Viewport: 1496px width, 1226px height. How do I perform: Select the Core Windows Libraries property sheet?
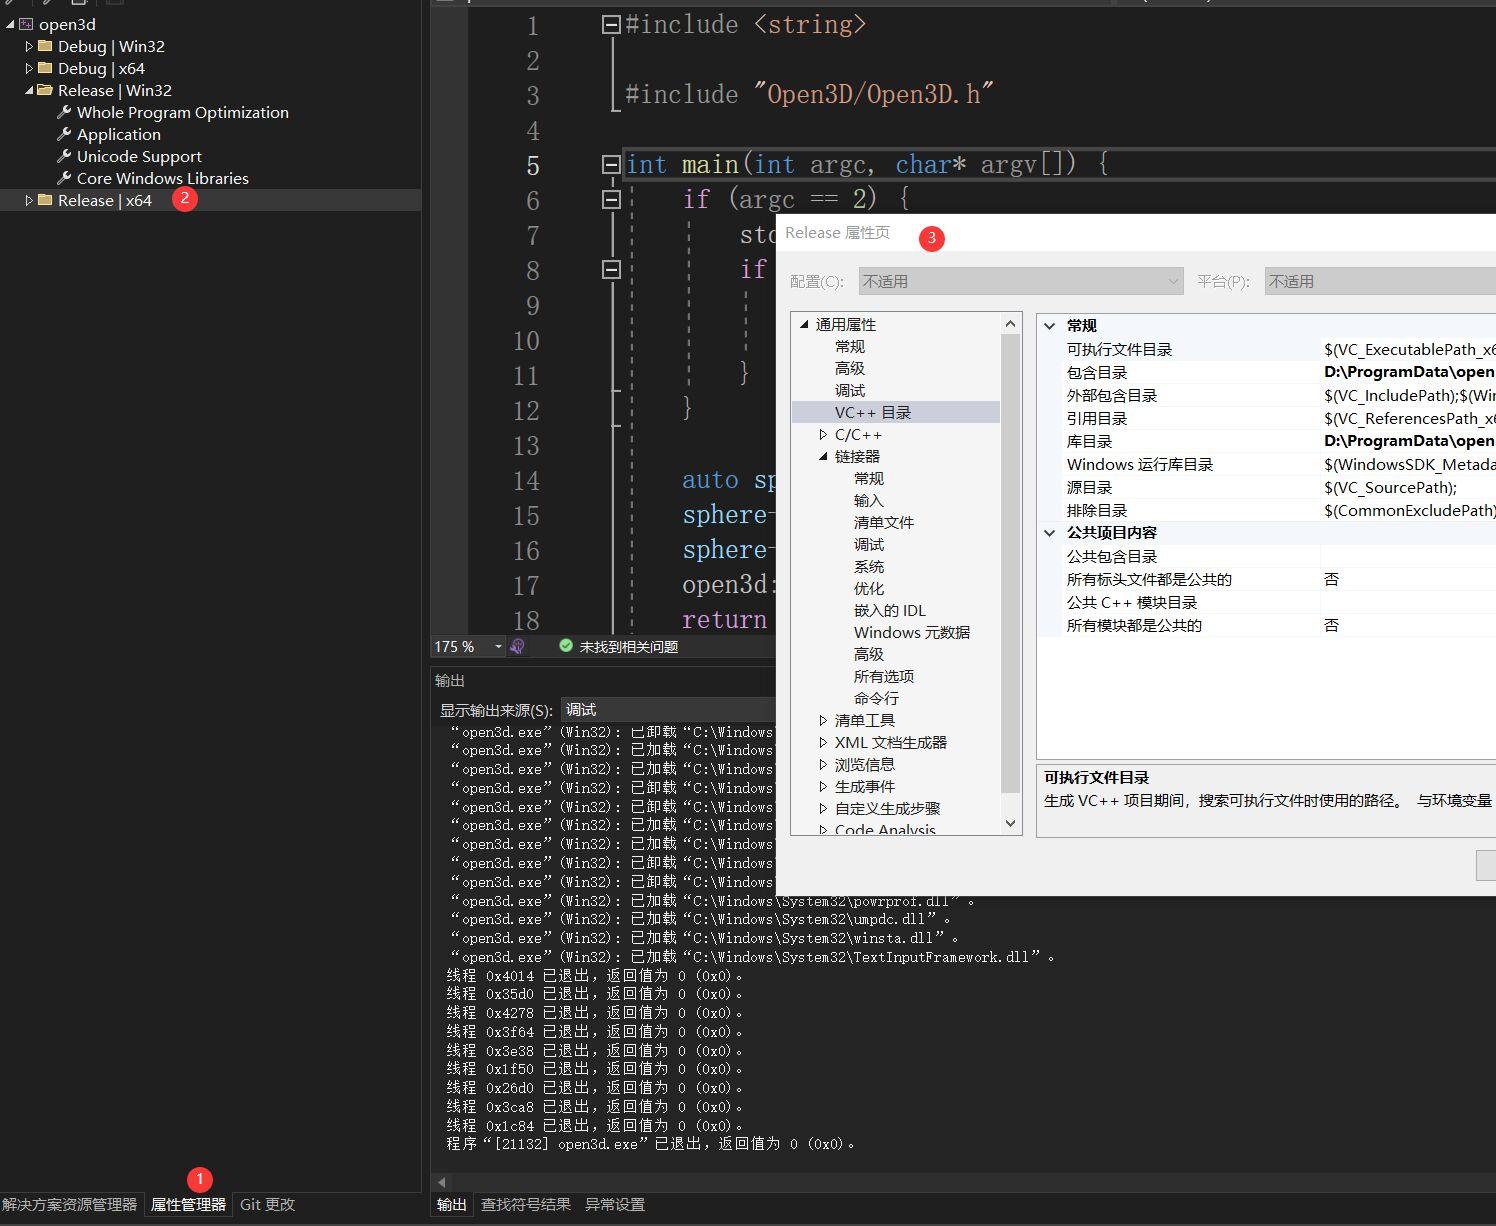[x=163, y=178]
